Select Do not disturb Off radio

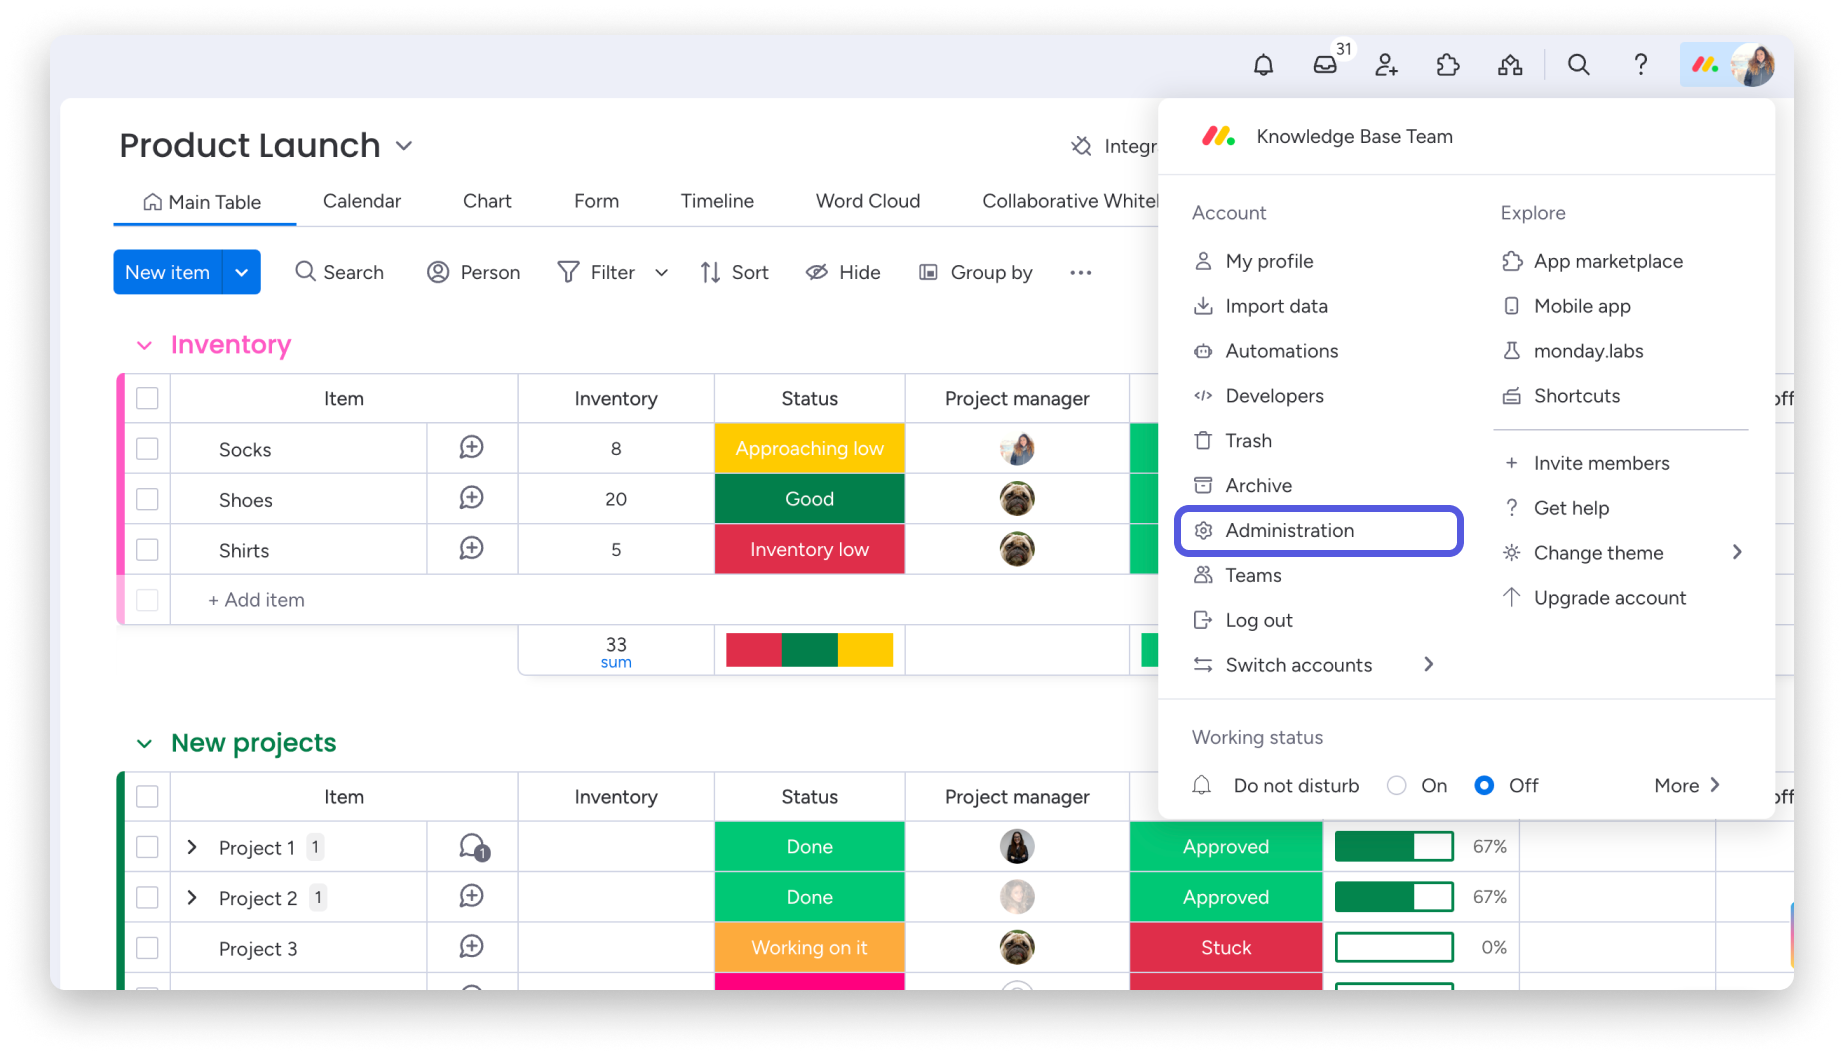1484,785
